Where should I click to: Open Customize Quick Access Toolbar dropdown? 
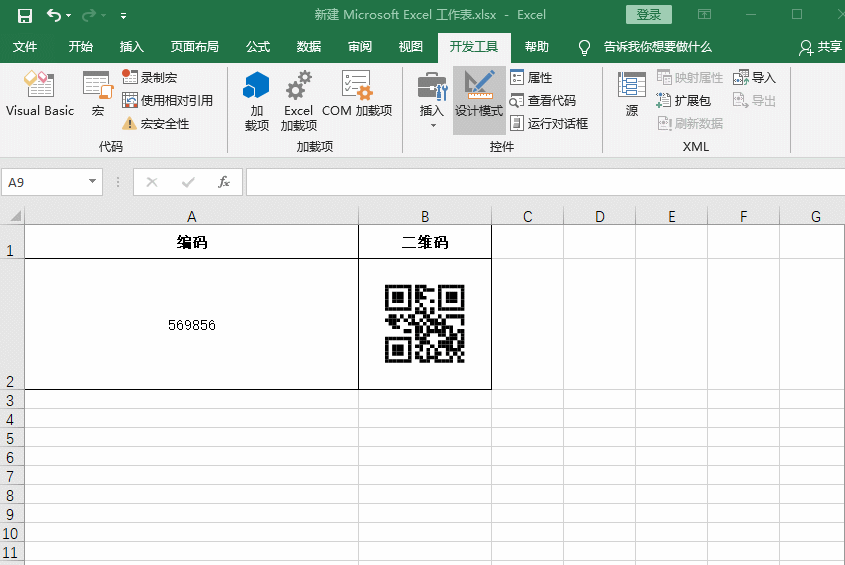click(x=123, y=16)
